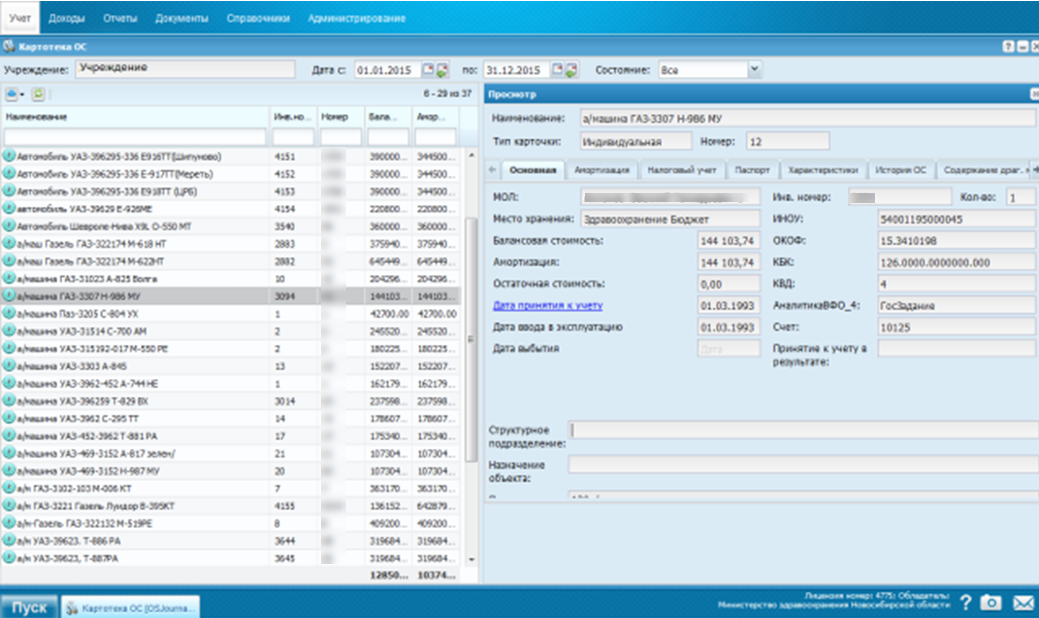Click the row icon for а/машина УАЗ-3303 А-845

pyautogui.click(x=9, y=366)
